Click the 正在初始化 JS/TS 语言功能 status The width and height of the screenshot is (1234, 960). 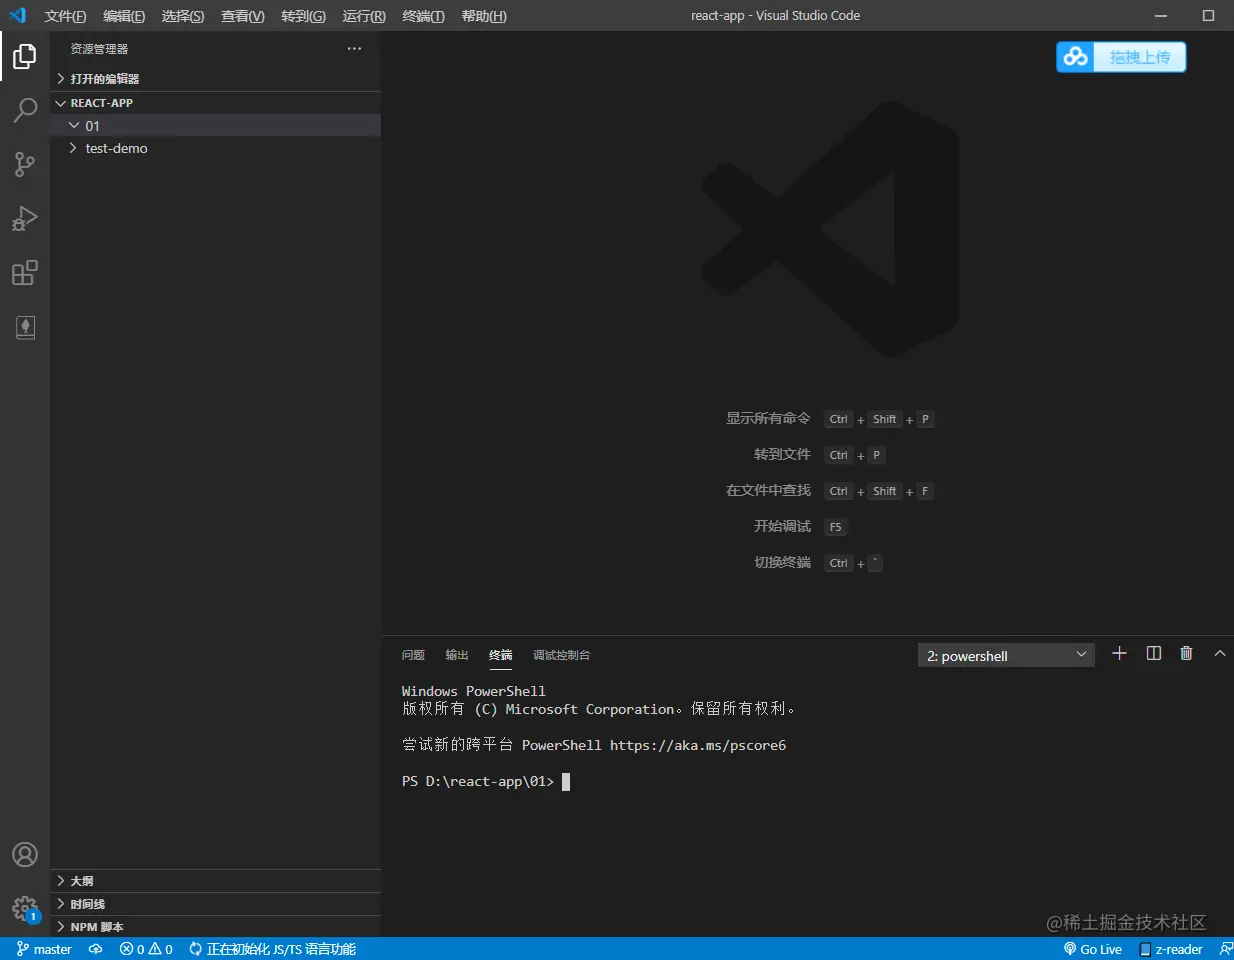[272, 949]
